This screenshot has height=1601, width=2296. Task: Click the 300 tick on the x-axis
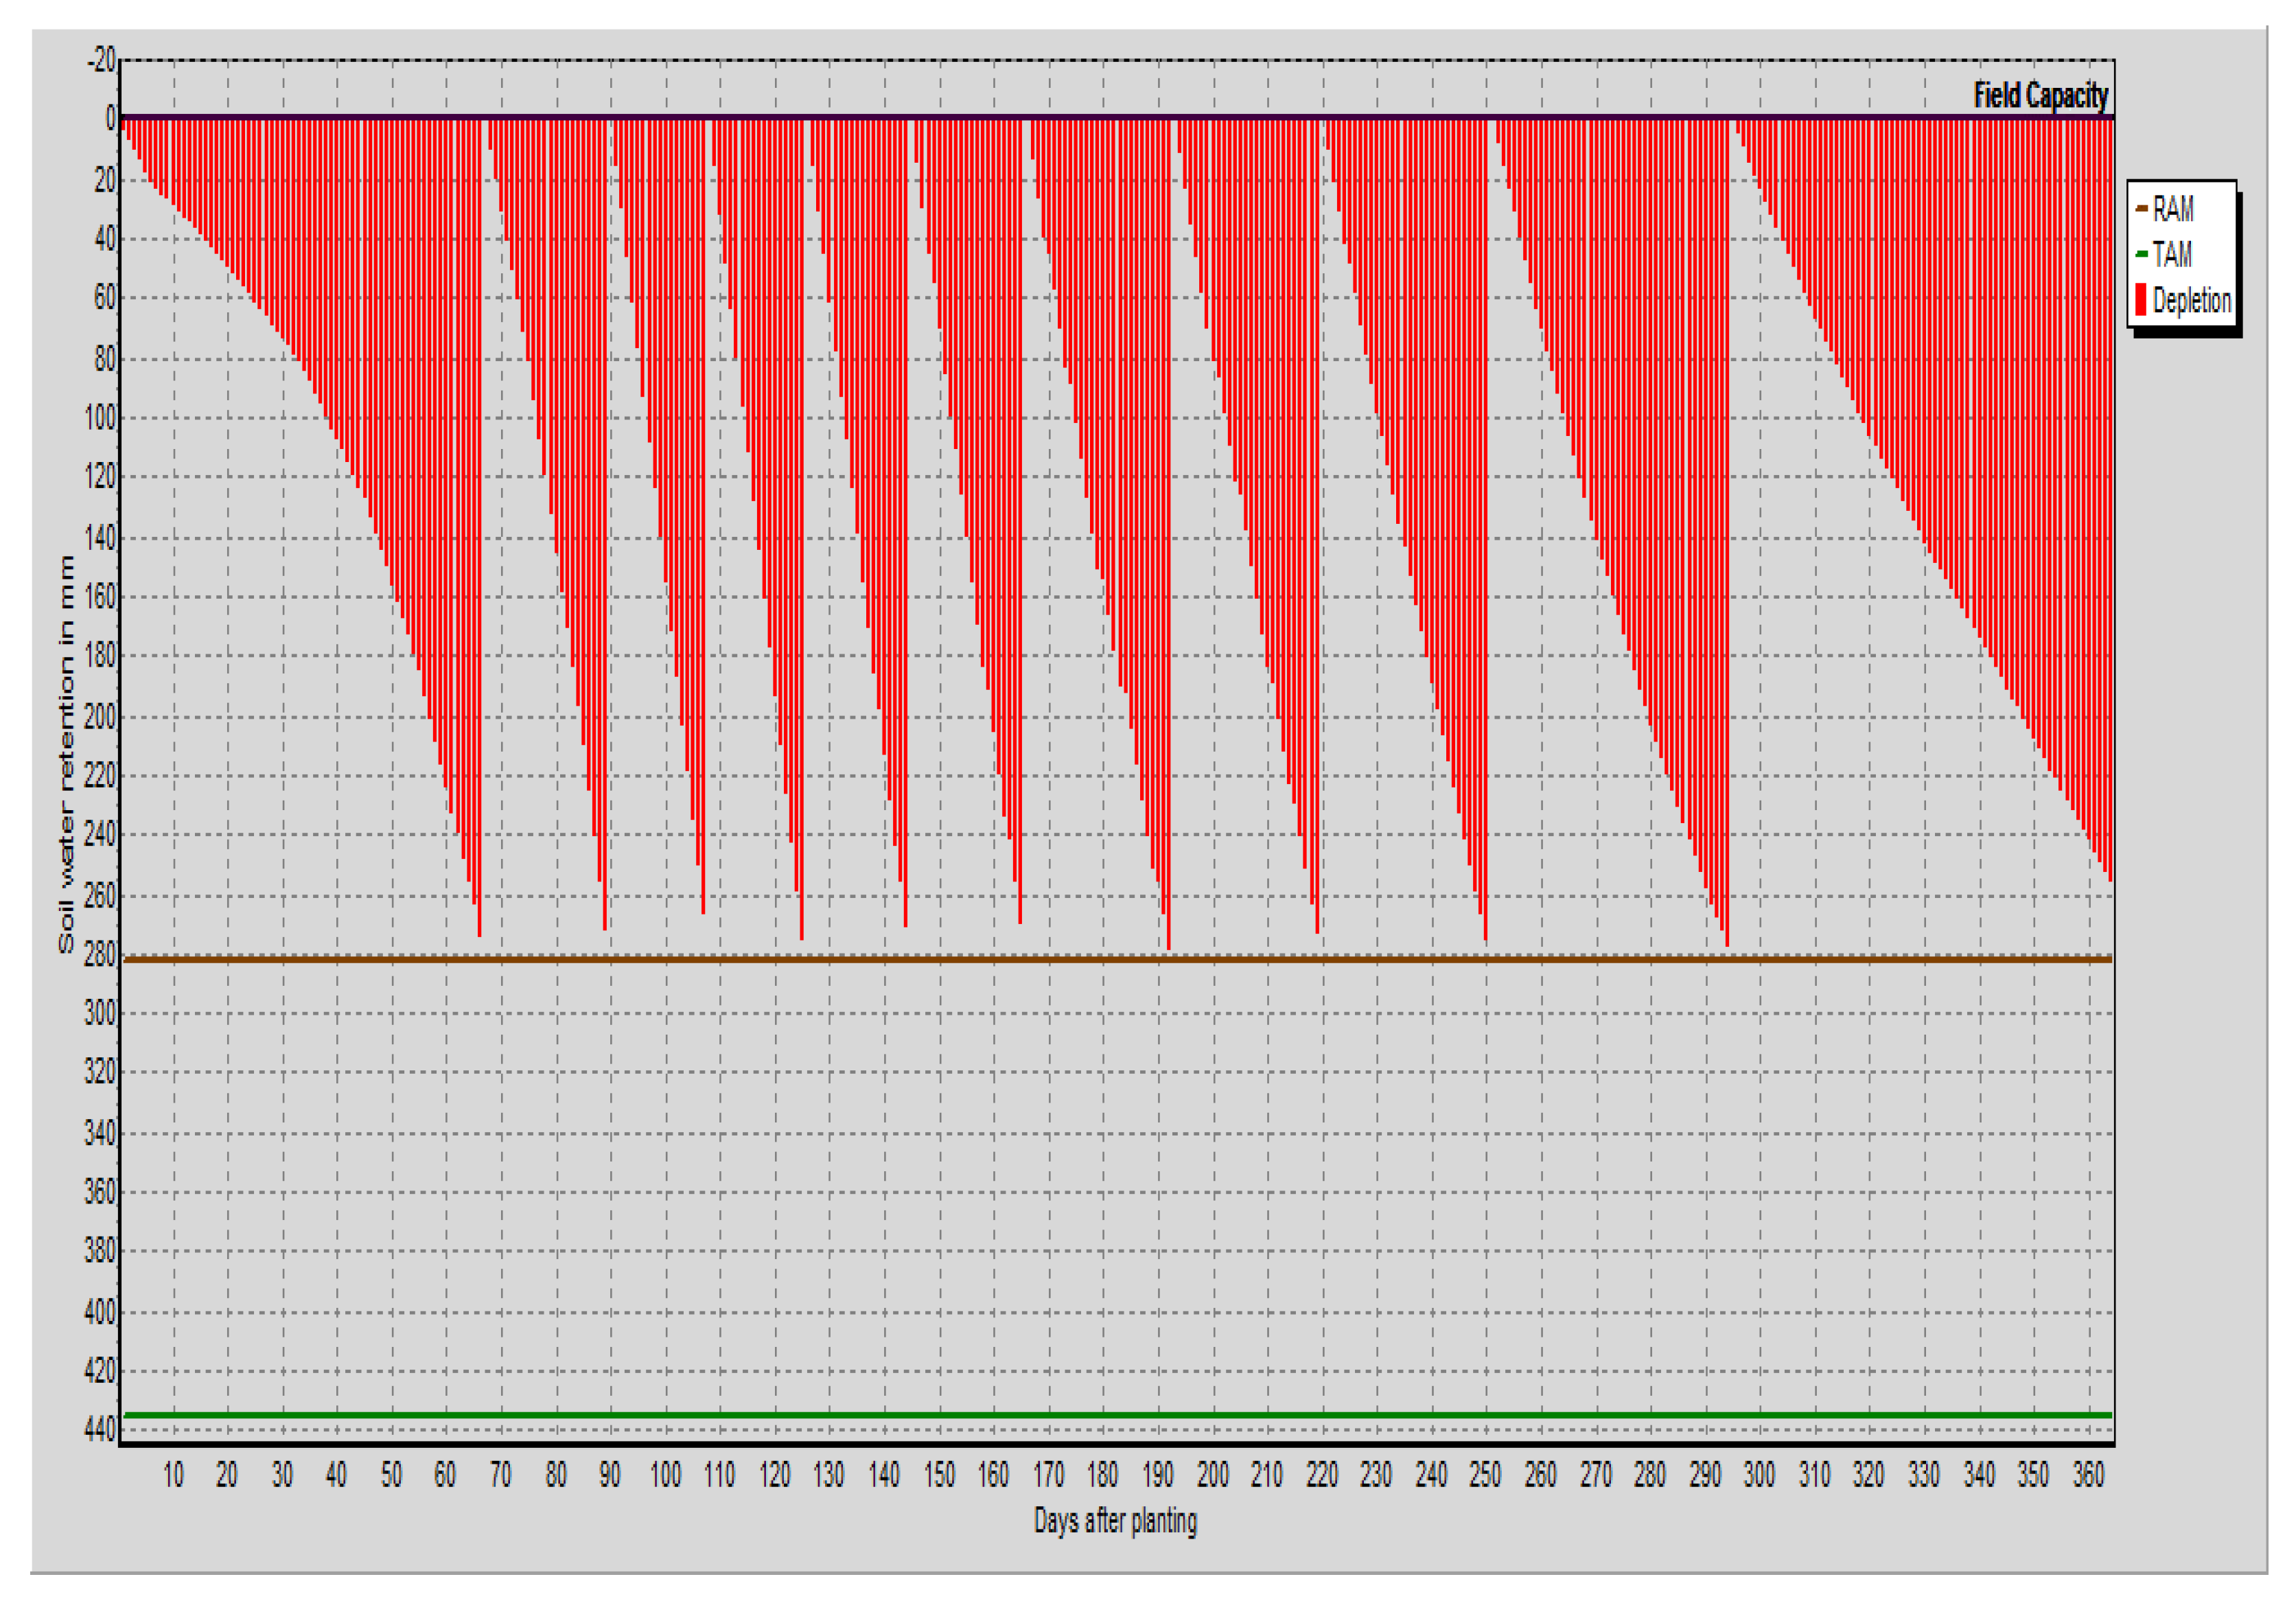tap(1759, 1475)
